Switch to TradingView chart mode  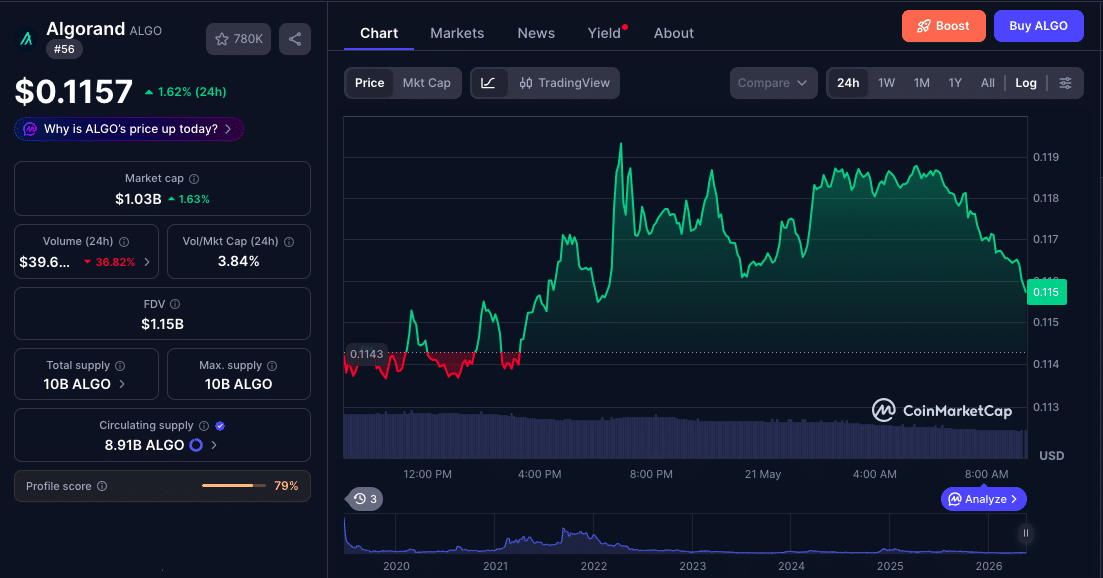coord(564,83)
